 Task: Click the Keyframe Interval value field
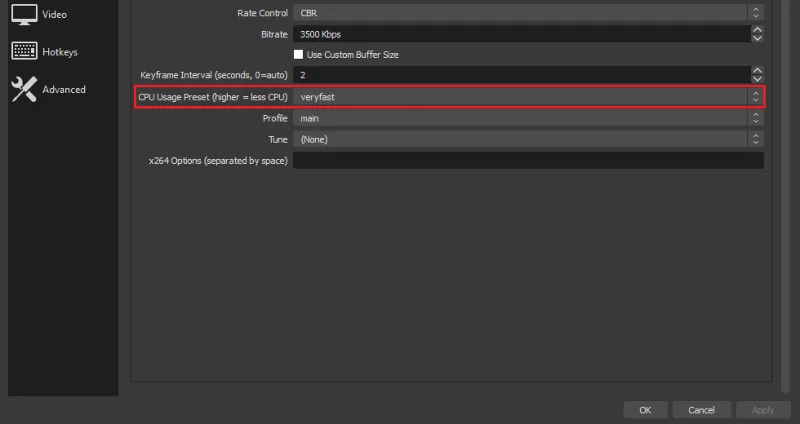(522, 75)
